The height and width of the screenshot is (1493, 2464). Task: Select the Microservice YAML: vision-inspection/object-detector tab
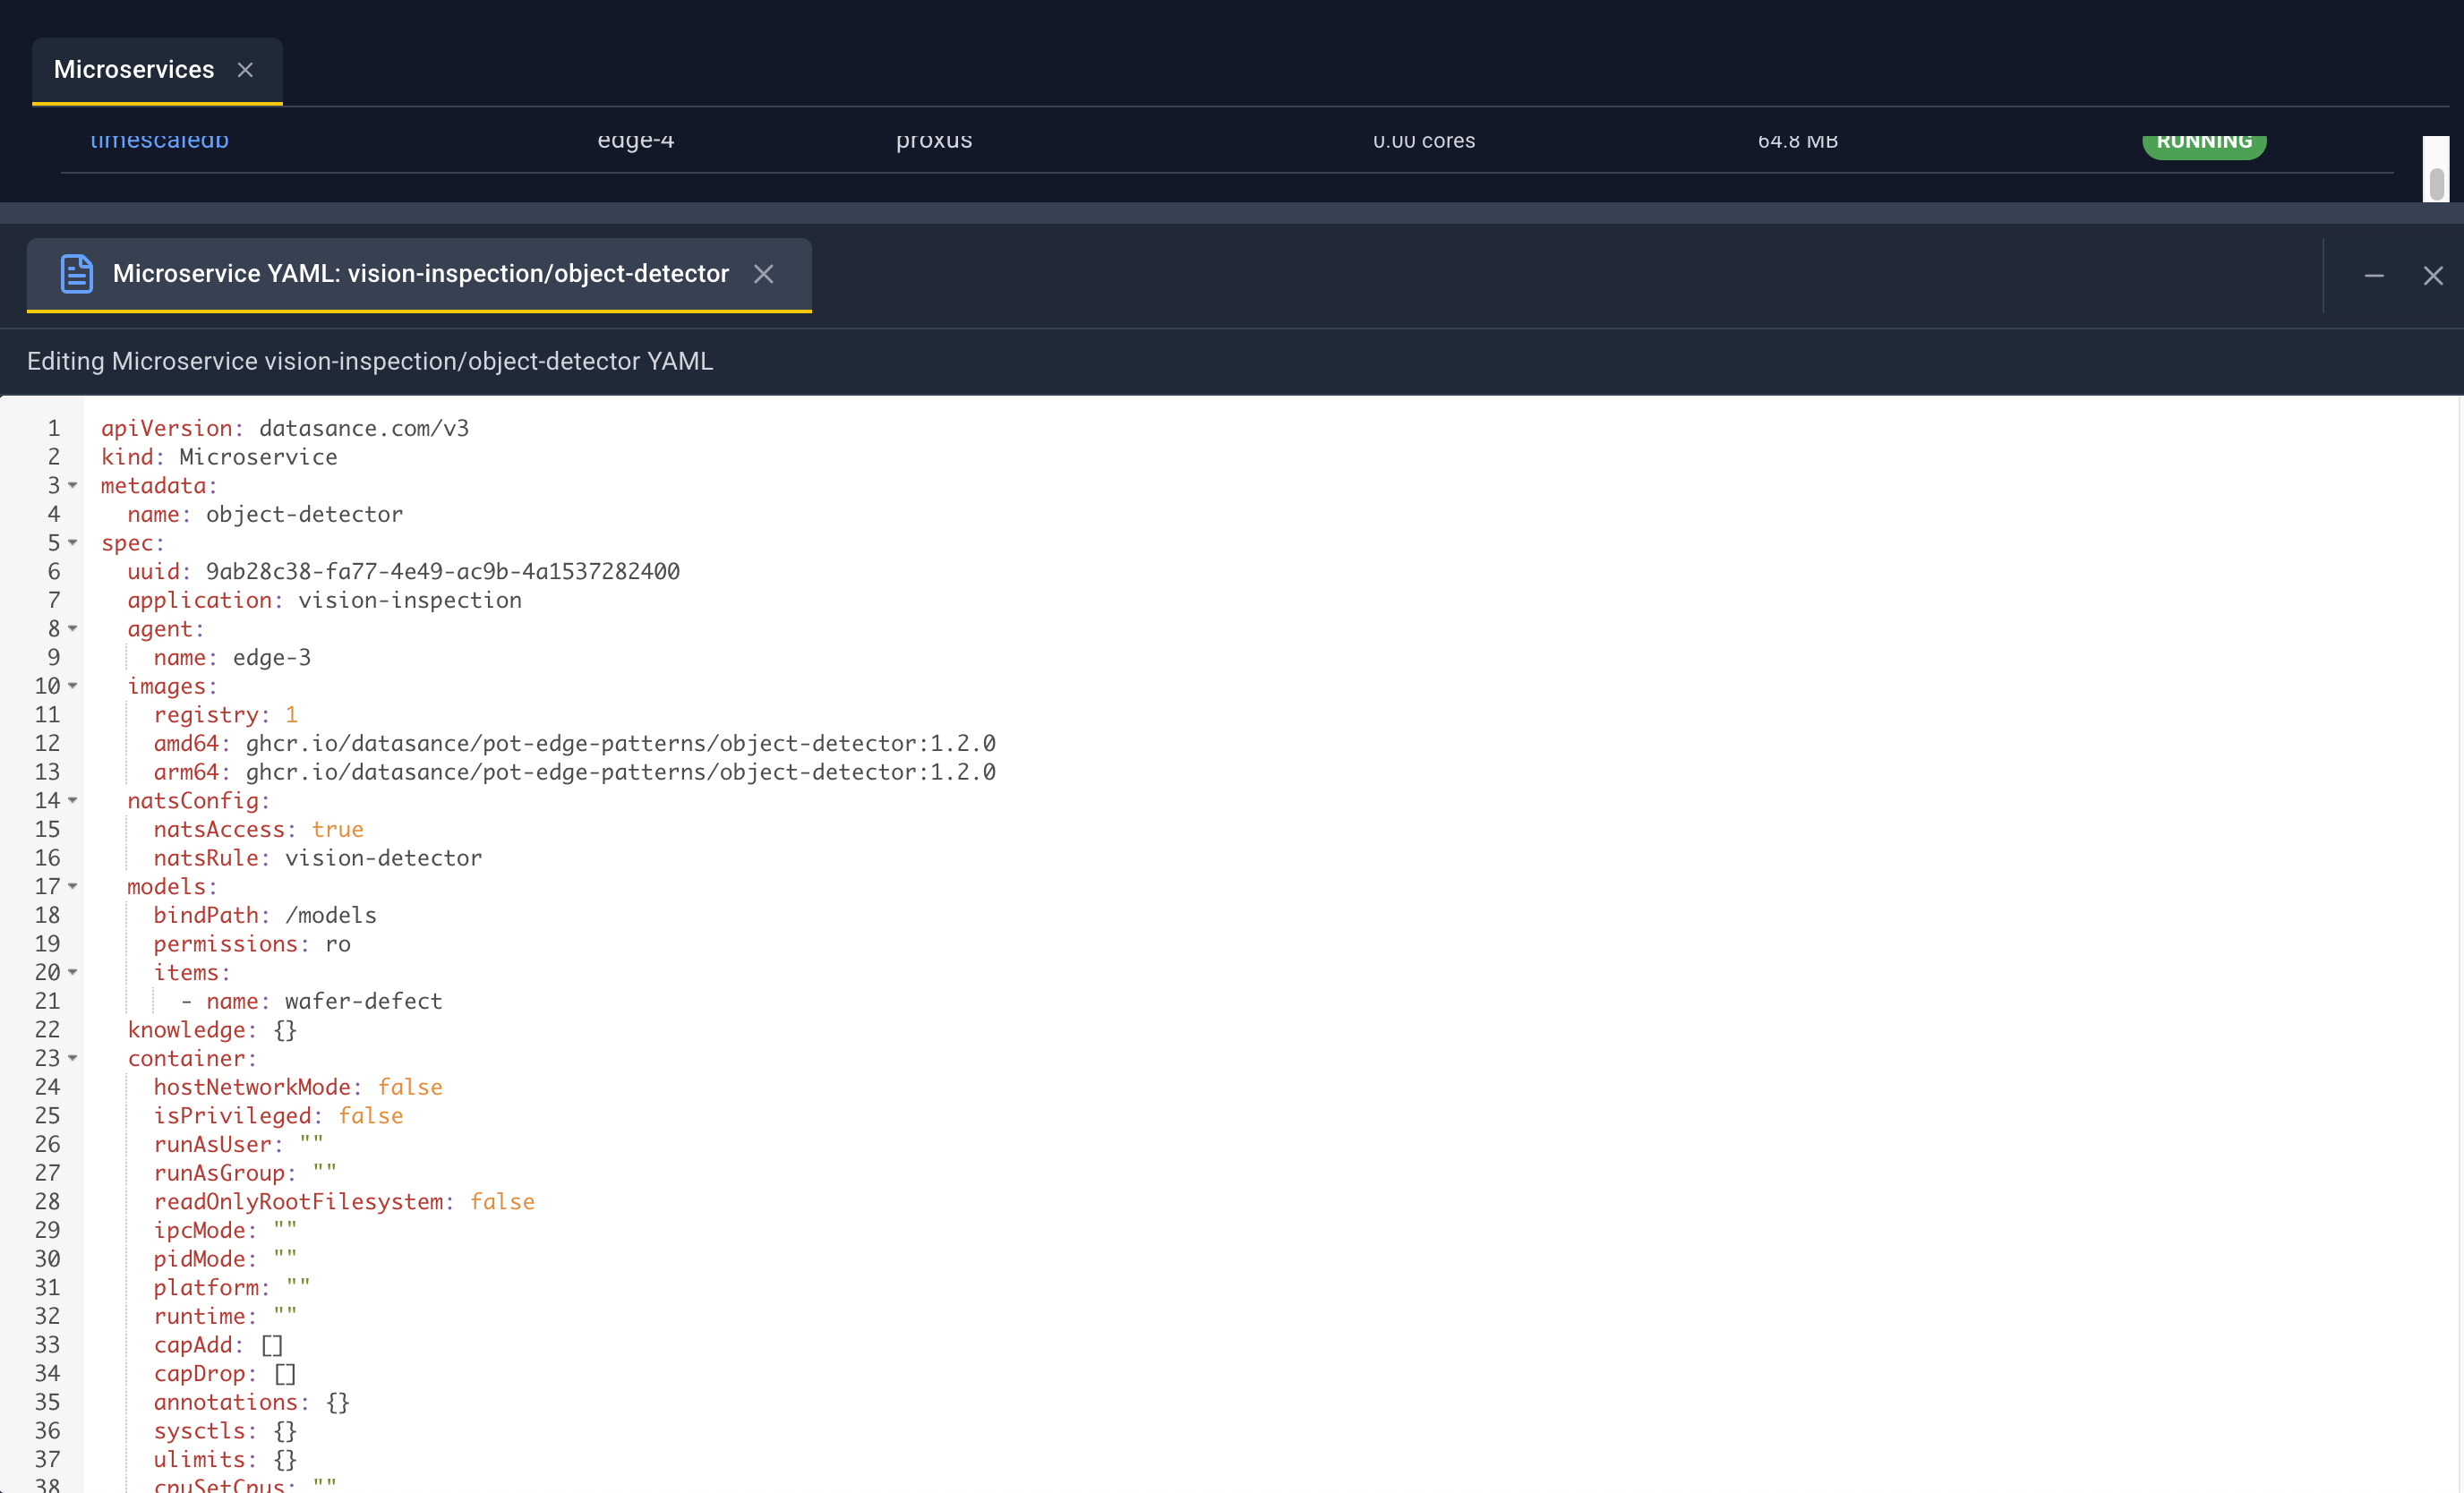coord(419,274)
